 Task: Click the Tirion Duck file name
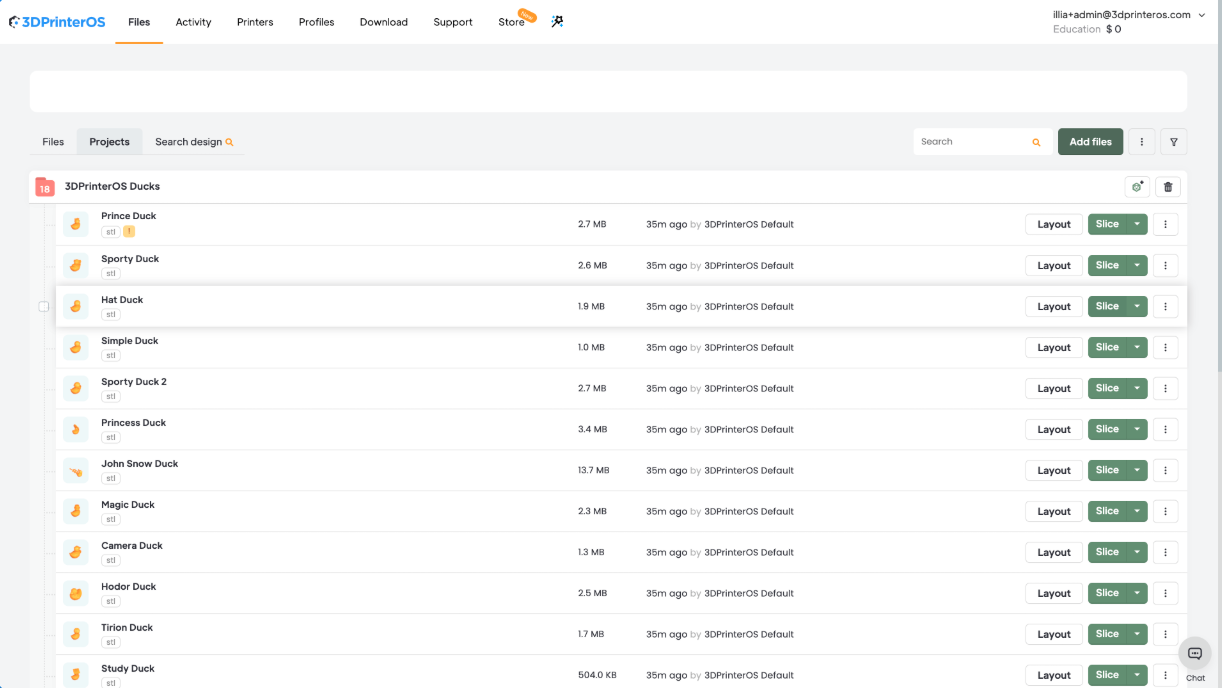click(x=127, y=628)
